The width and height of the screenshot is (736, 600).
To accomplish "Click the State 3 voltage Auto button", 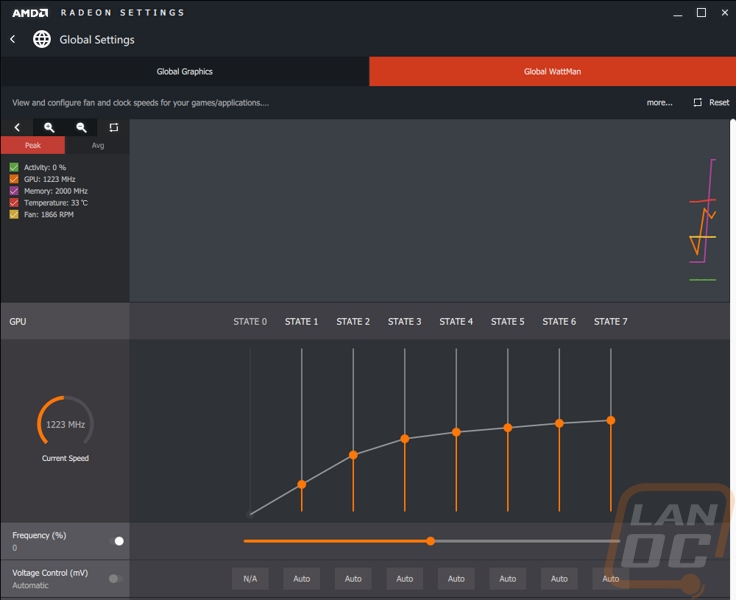I will [x=404, y=578].
